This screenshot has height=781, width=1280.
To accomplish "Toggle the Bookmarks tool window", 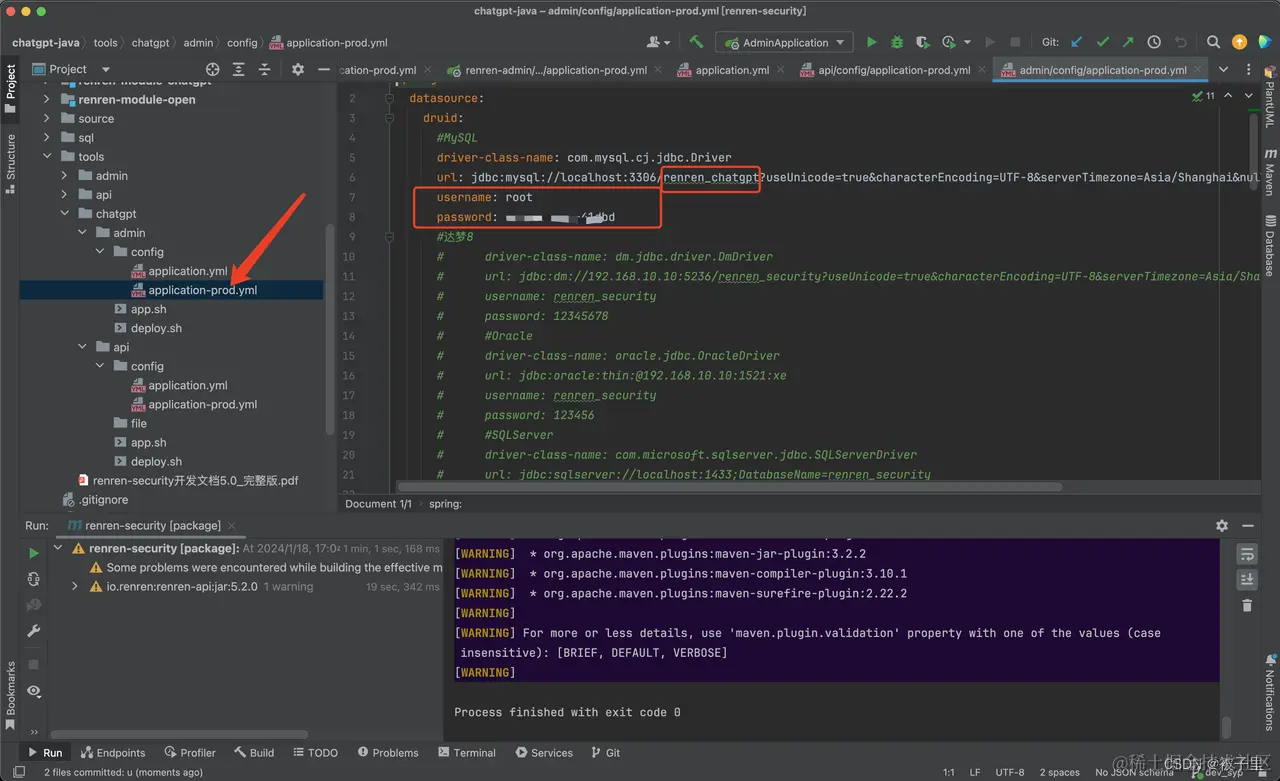I will pos(10,694).
